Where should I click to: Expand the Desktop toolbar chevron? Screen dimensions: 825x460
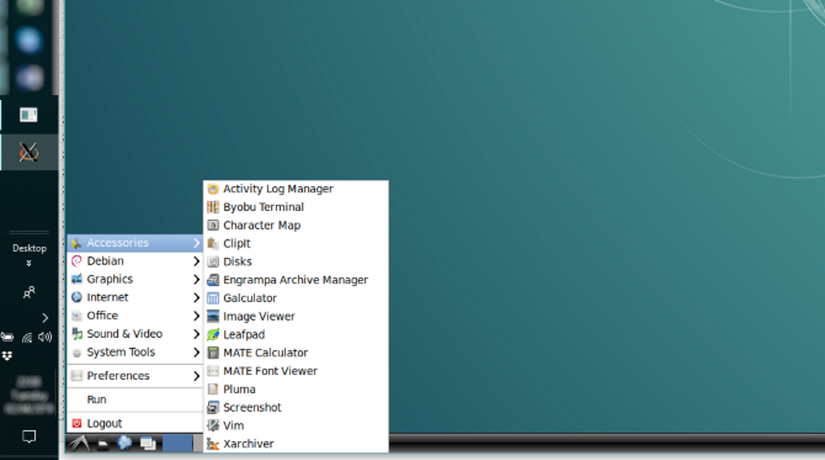point(29,263)
